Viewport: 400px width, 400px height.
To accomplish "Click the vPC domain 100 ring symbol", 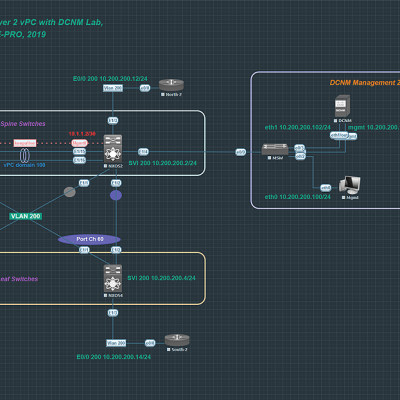I will [x=24, y=156].
